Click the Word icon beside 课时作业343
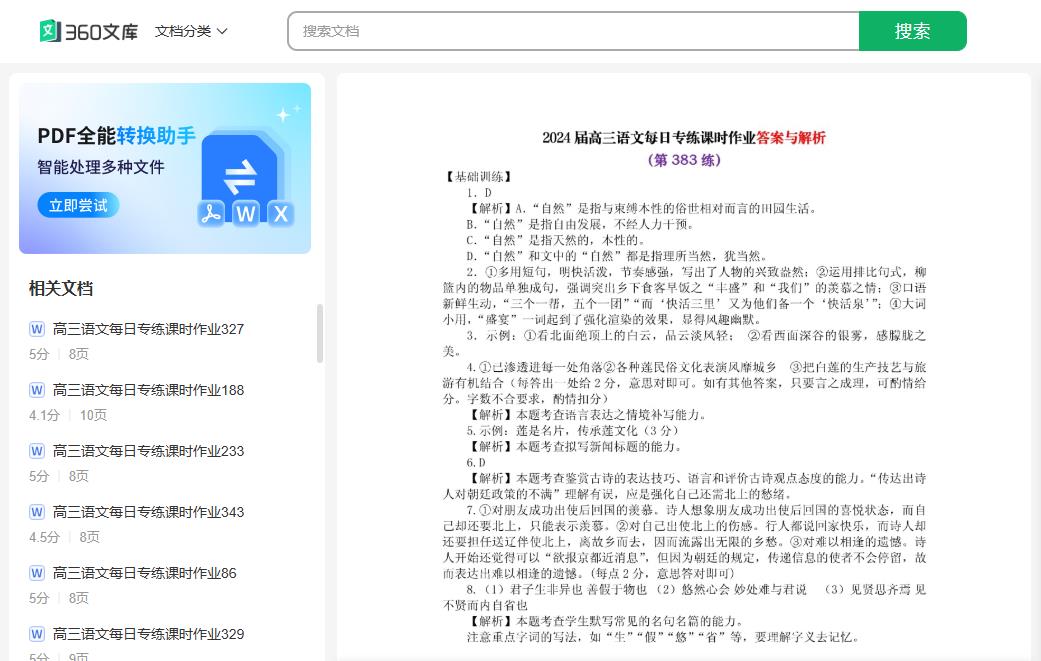This screenshot has height=661, width=1041. pyautogui.click(x=37, y=512)
